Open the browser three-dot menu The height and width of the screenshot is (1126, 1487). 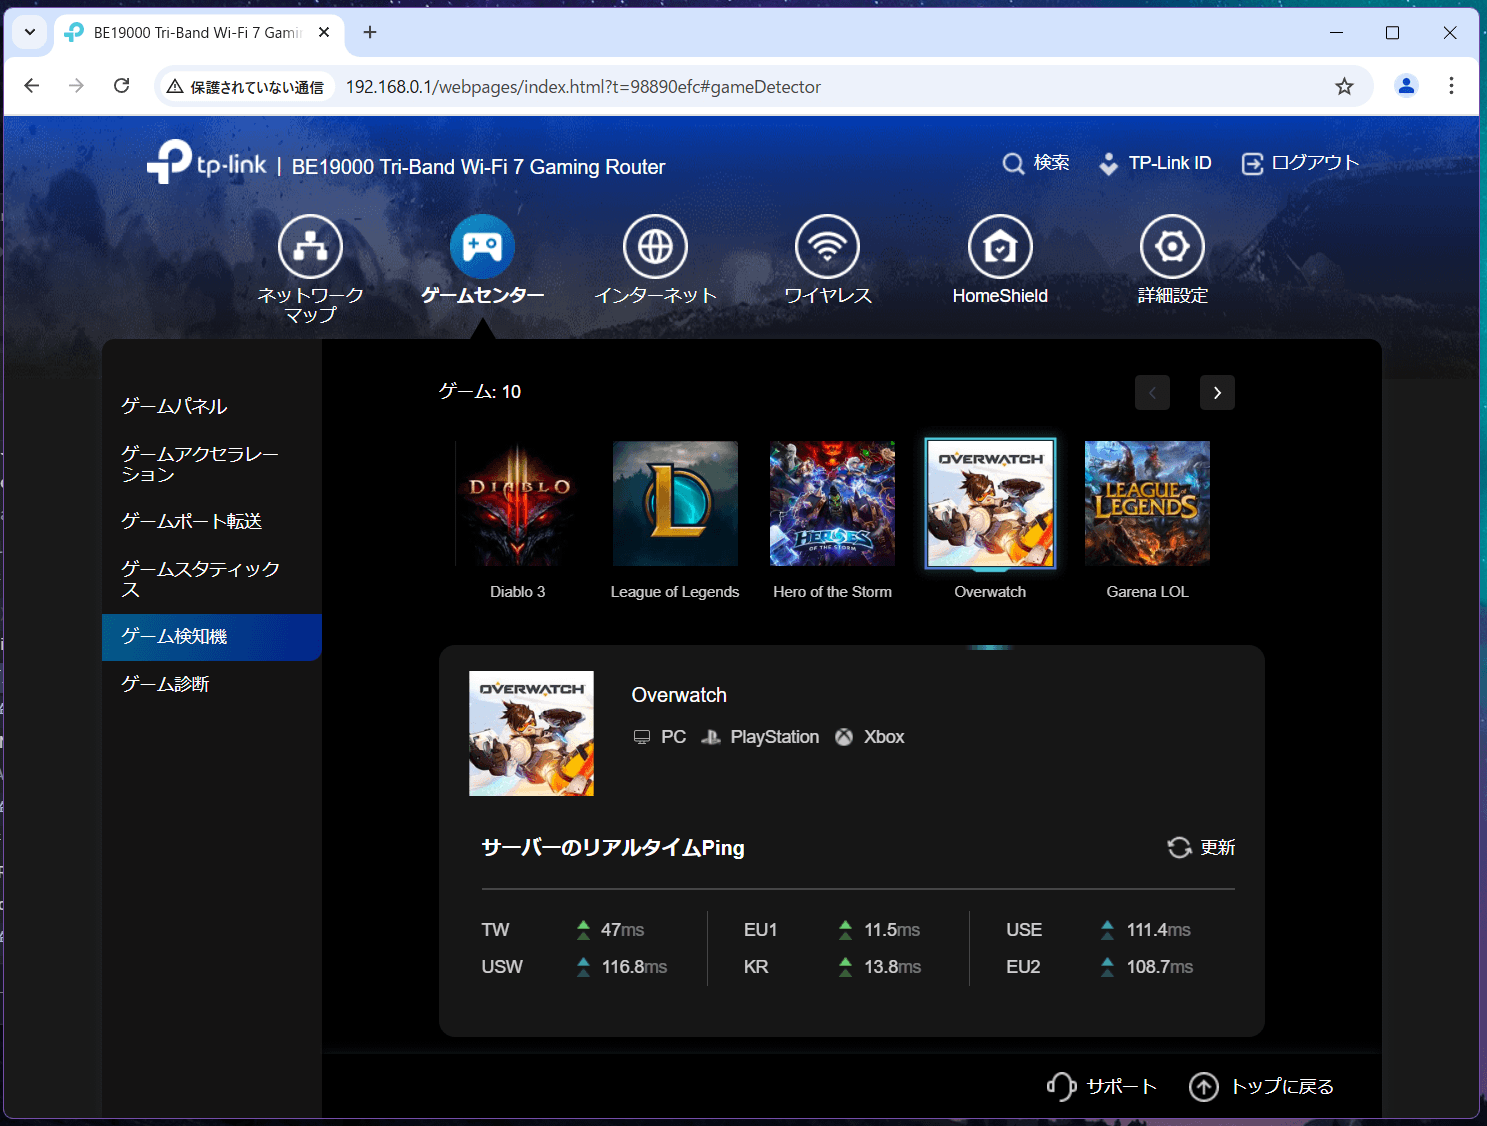coord(1451,86)
